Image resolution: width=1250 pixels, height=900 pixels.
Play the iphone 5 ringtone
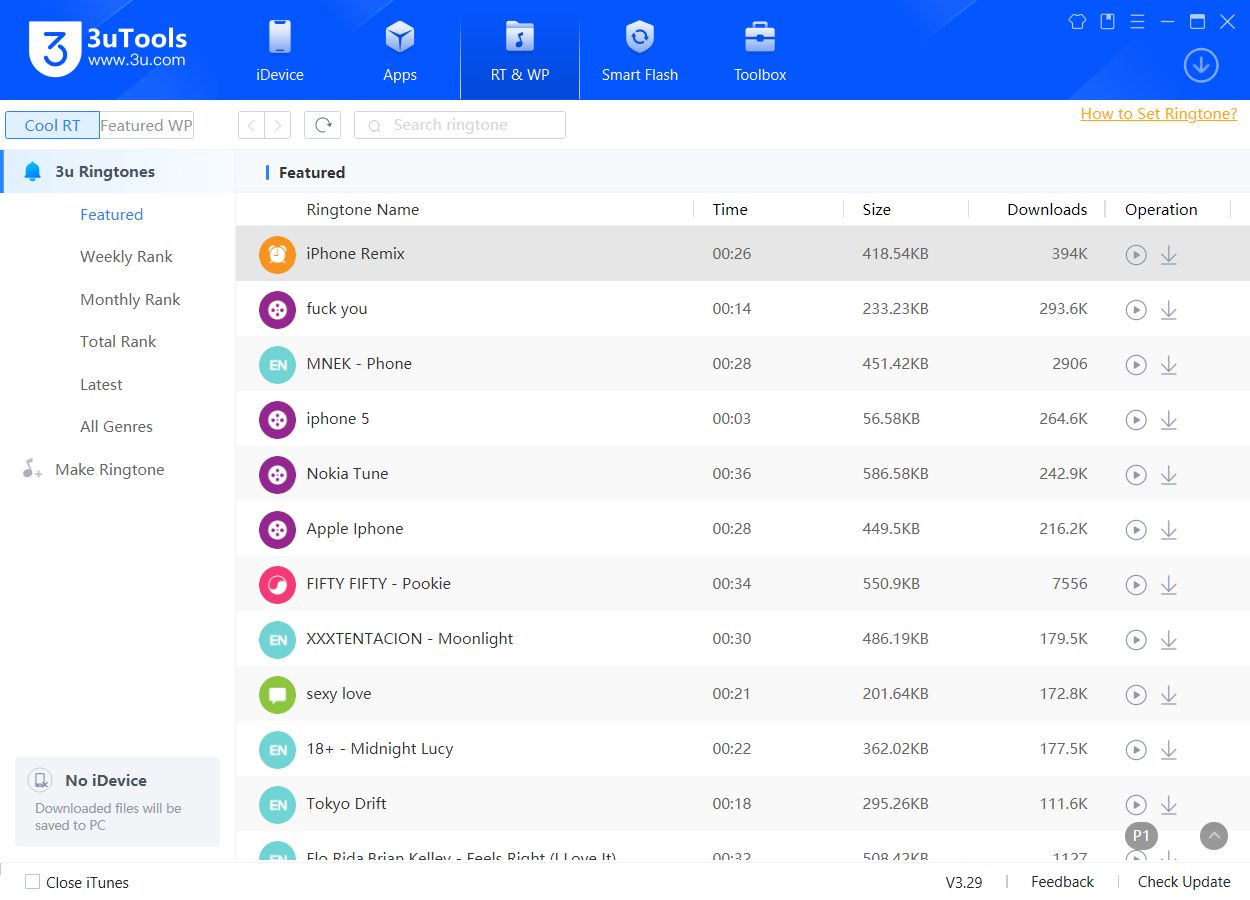pos(1135,420)
